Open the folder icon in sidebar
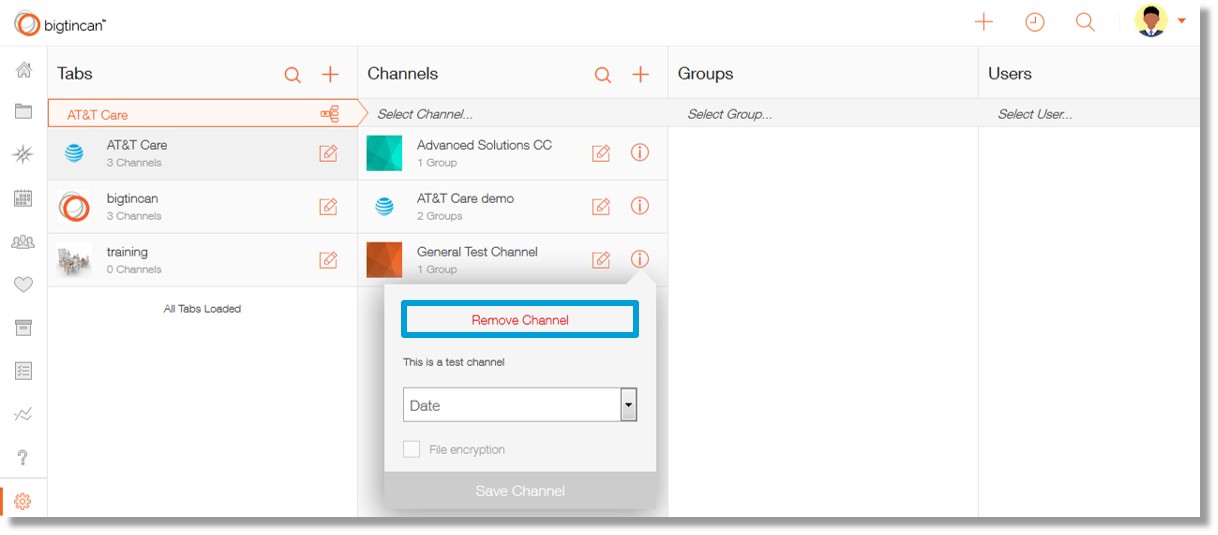The image size is (1218, 535). (x=24, y=111)
